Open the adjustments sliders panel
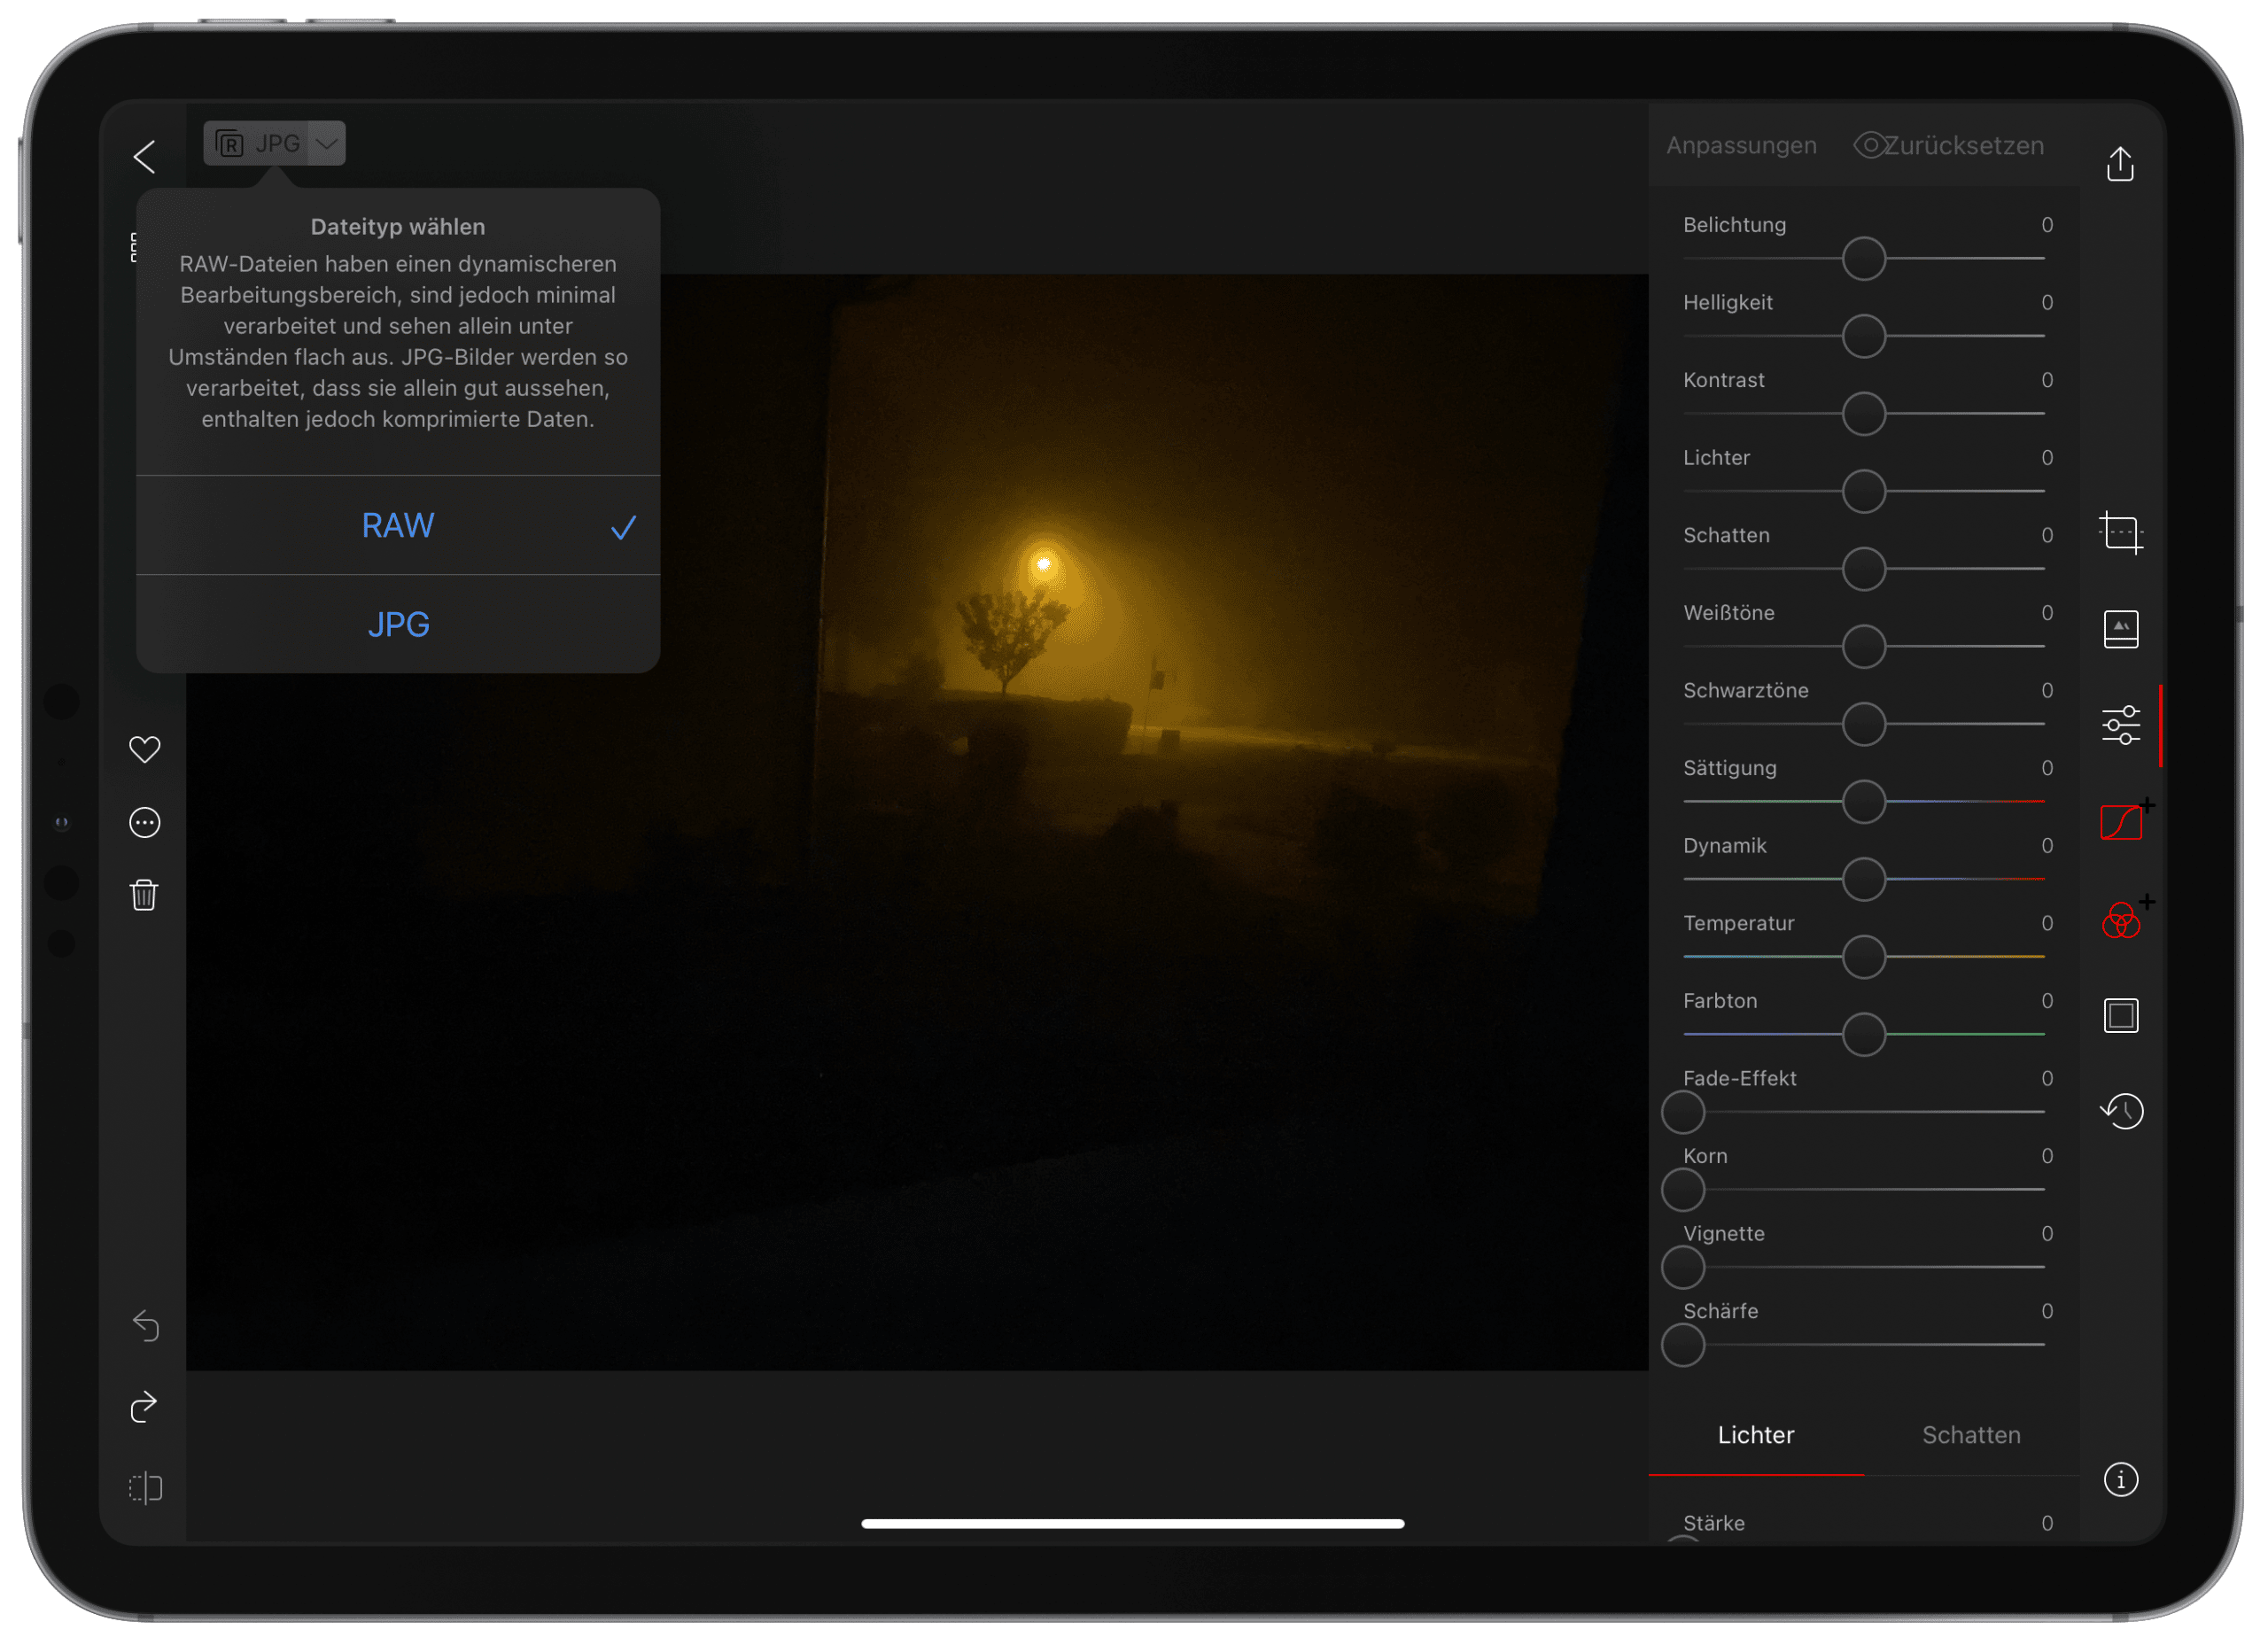 pos(2120,726)
